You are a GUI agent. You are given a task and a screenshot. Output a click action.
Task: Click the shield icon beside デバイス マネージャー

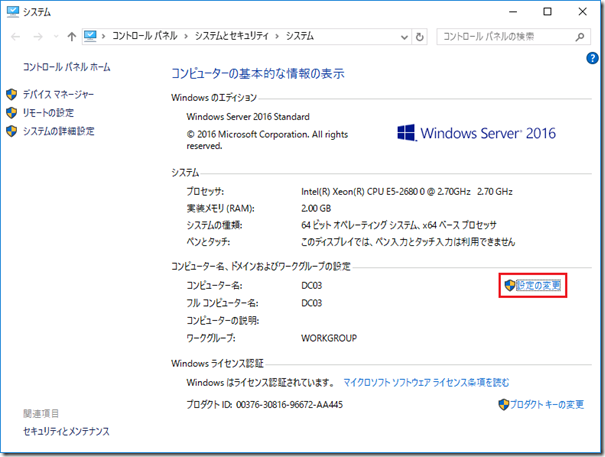click(x=12, y=94)
